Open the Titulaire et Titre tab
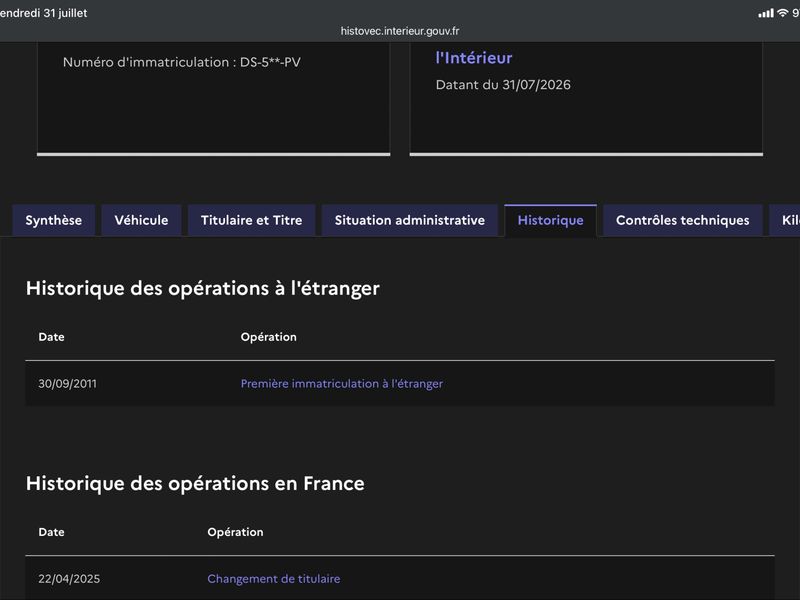 tap(252, 220)
